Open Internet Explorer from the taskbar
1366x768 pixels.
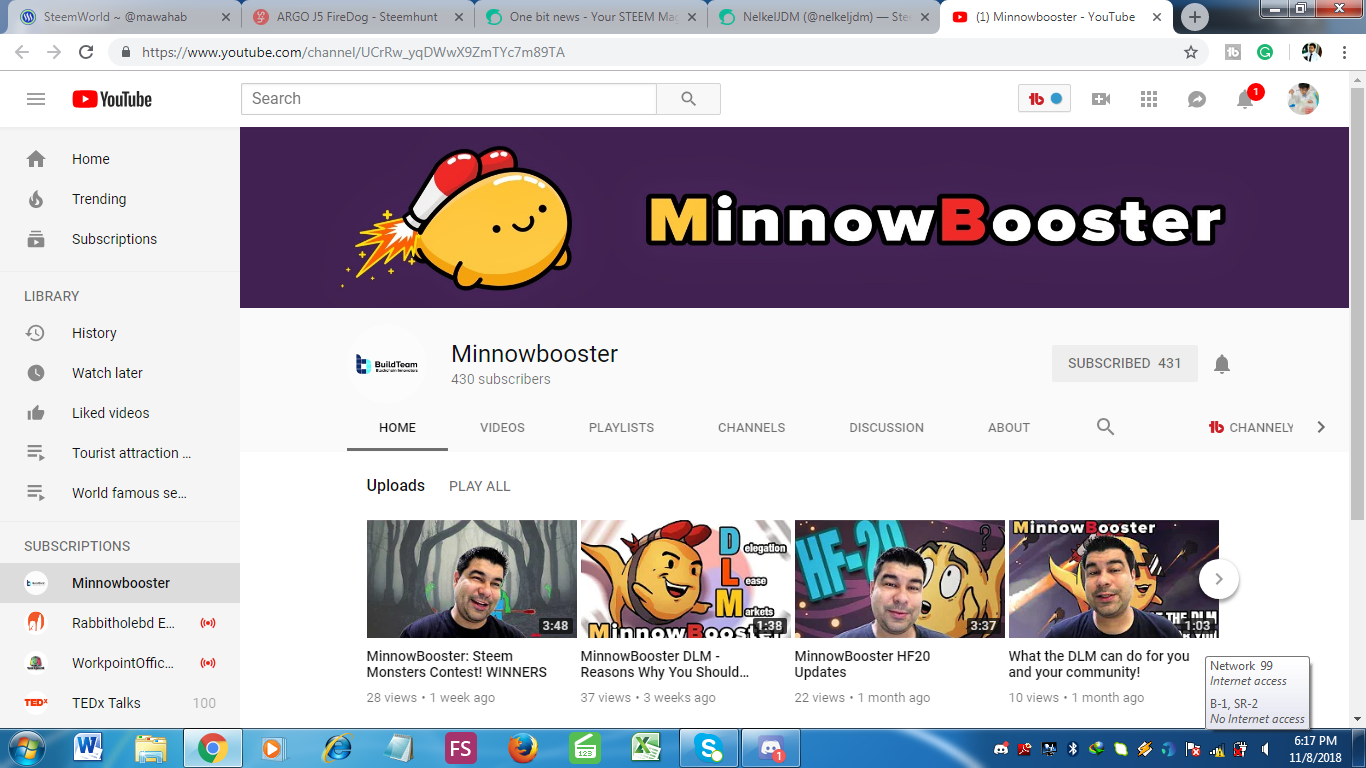point(338,747)
